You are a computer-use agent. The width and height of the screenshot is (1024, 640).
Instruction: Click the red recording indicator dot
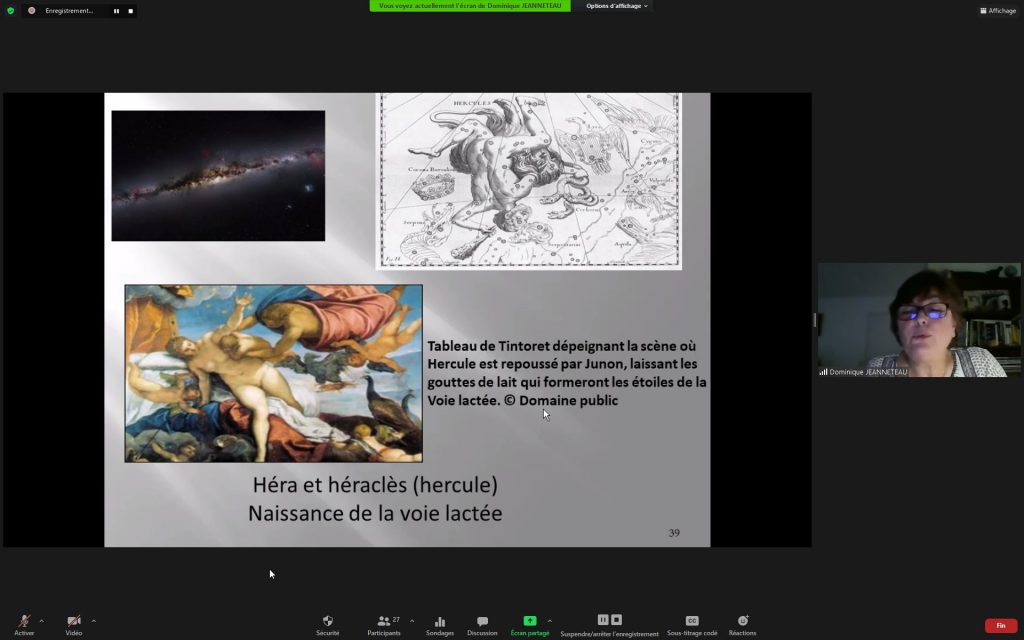[31, 10]
